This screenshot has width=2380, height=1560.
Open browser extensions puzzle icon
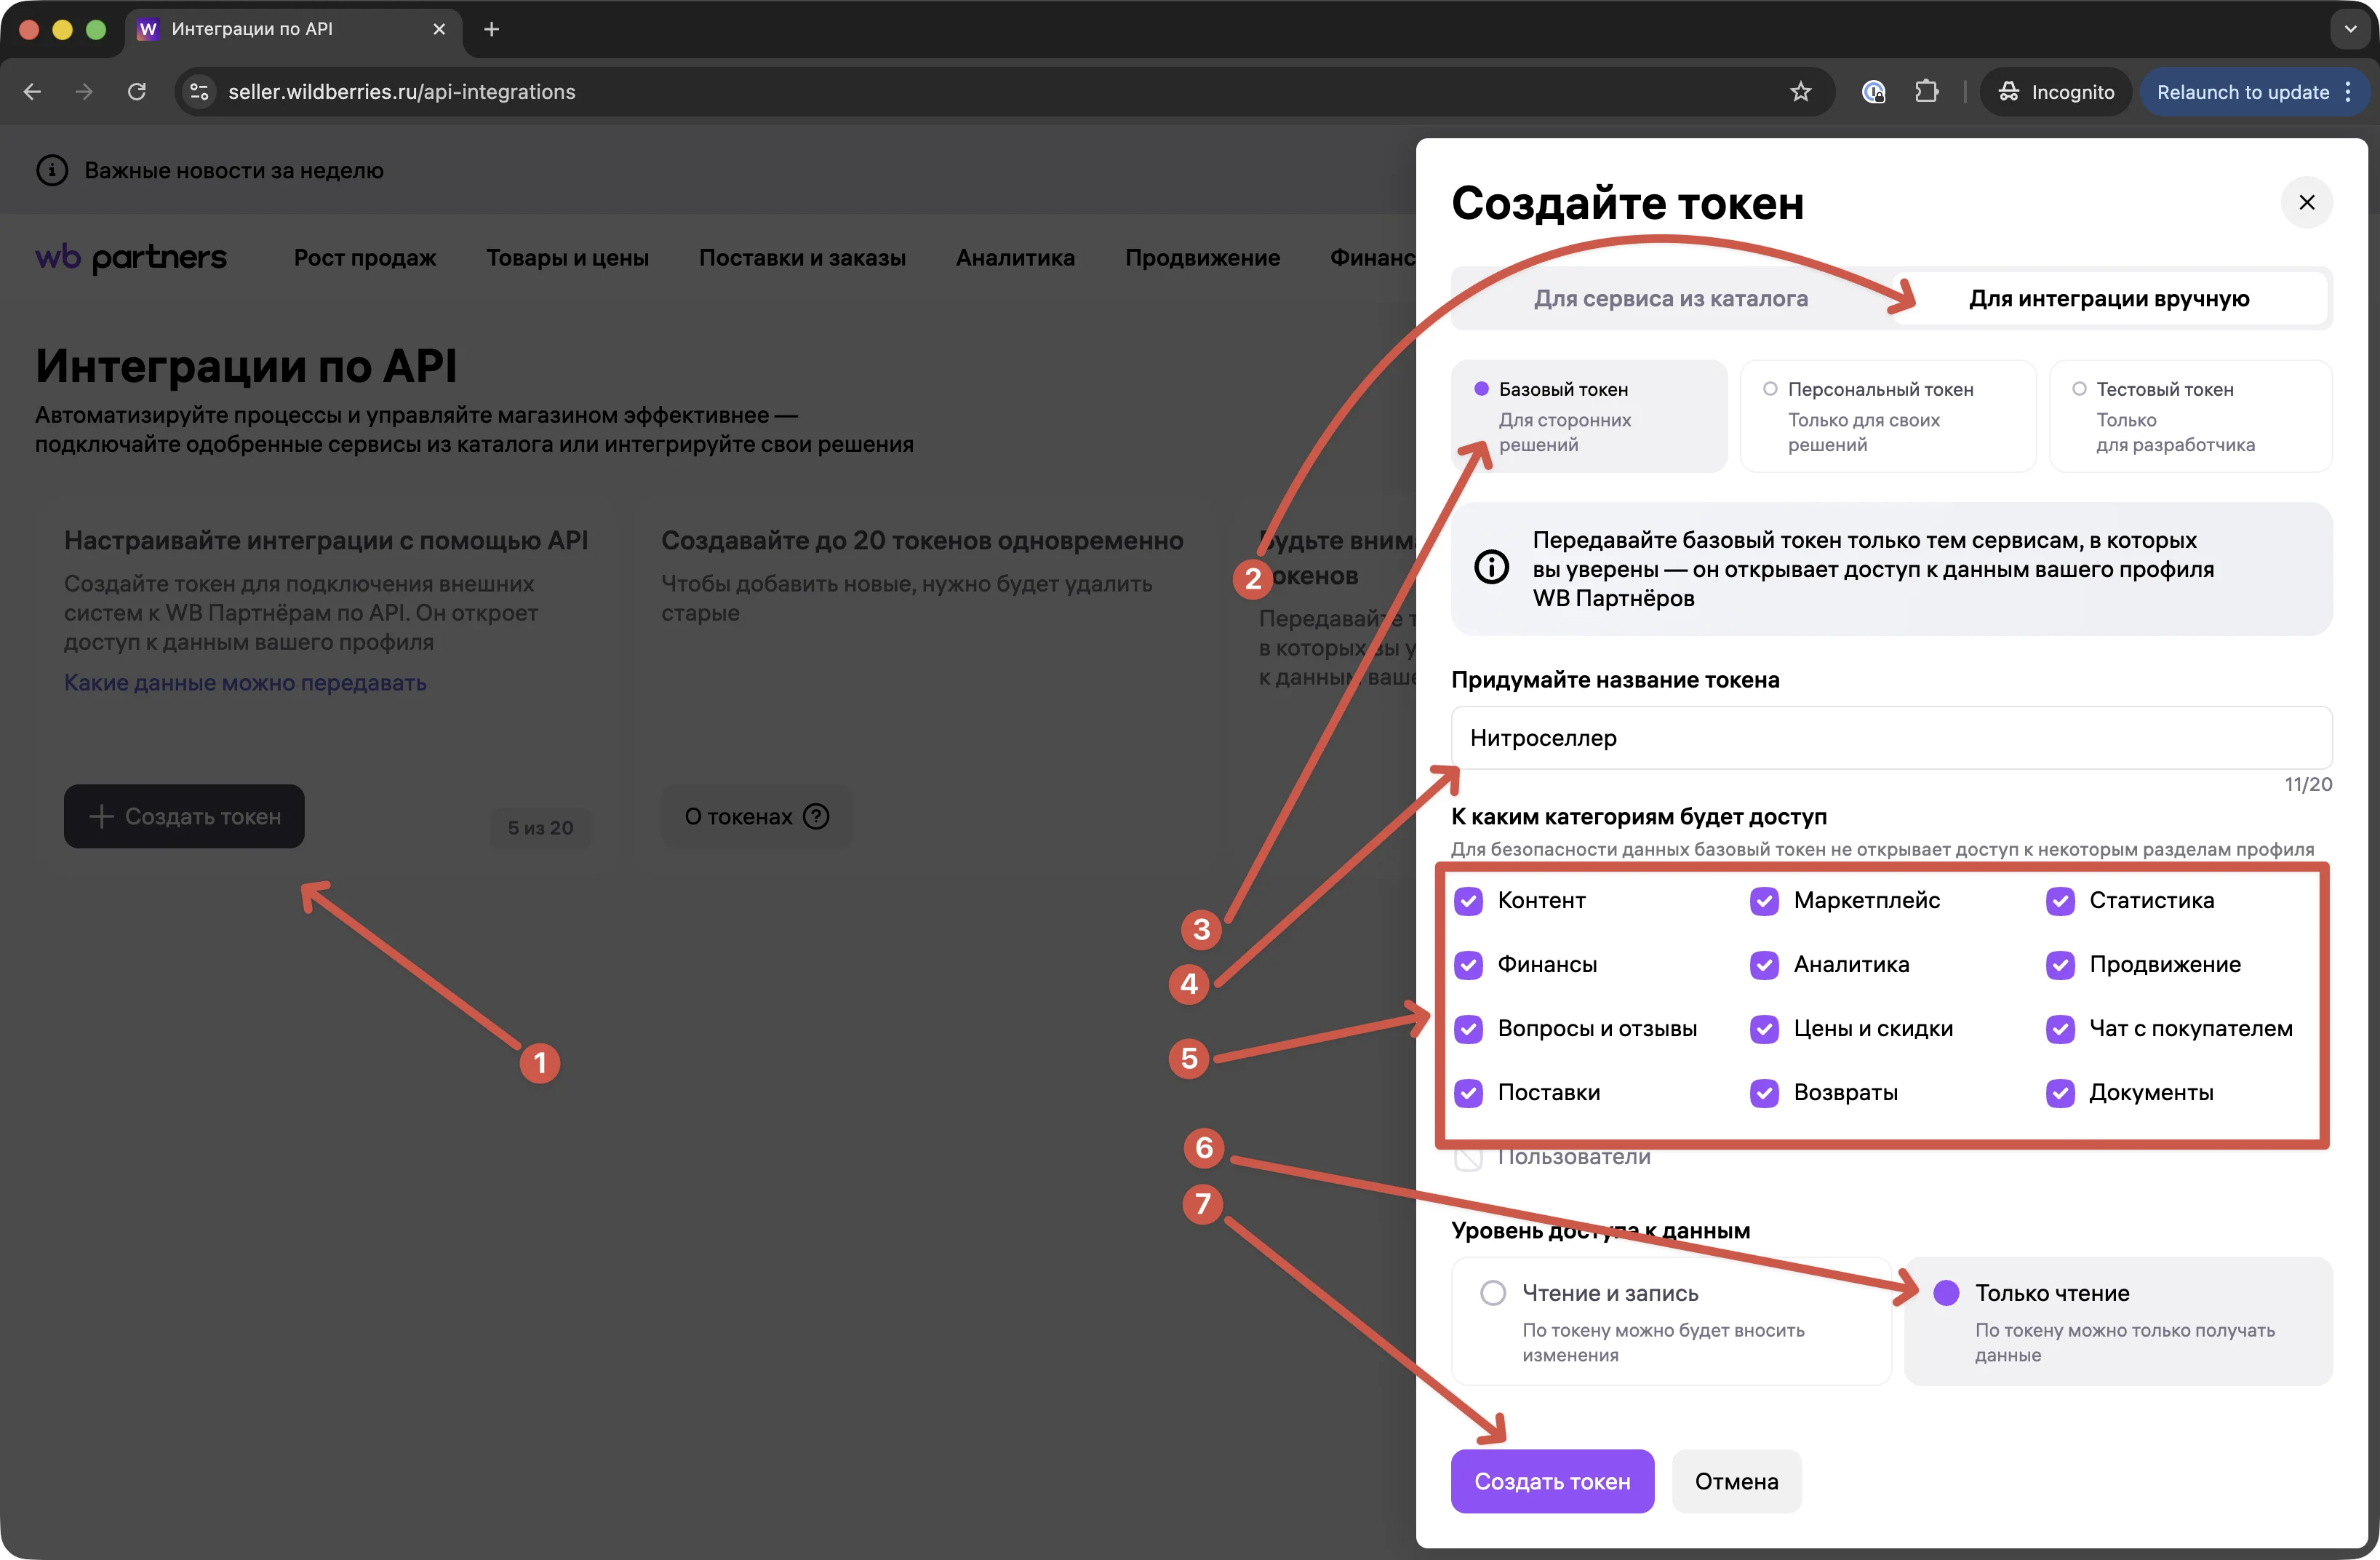[1926, 91]
